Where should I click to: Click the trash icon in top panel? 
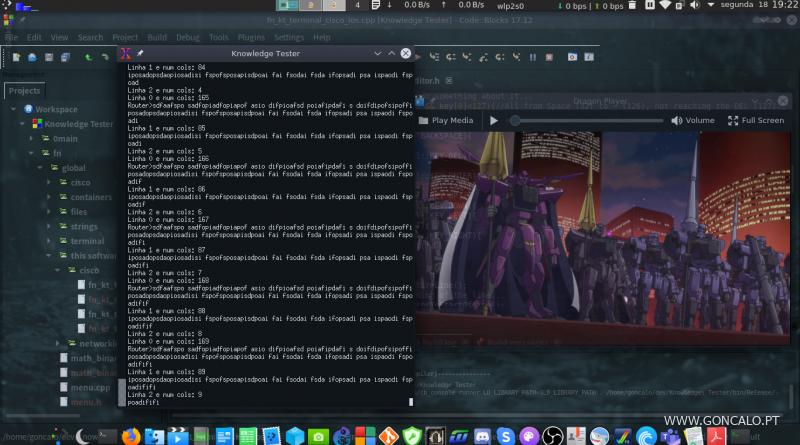click(x=632, y=6)
